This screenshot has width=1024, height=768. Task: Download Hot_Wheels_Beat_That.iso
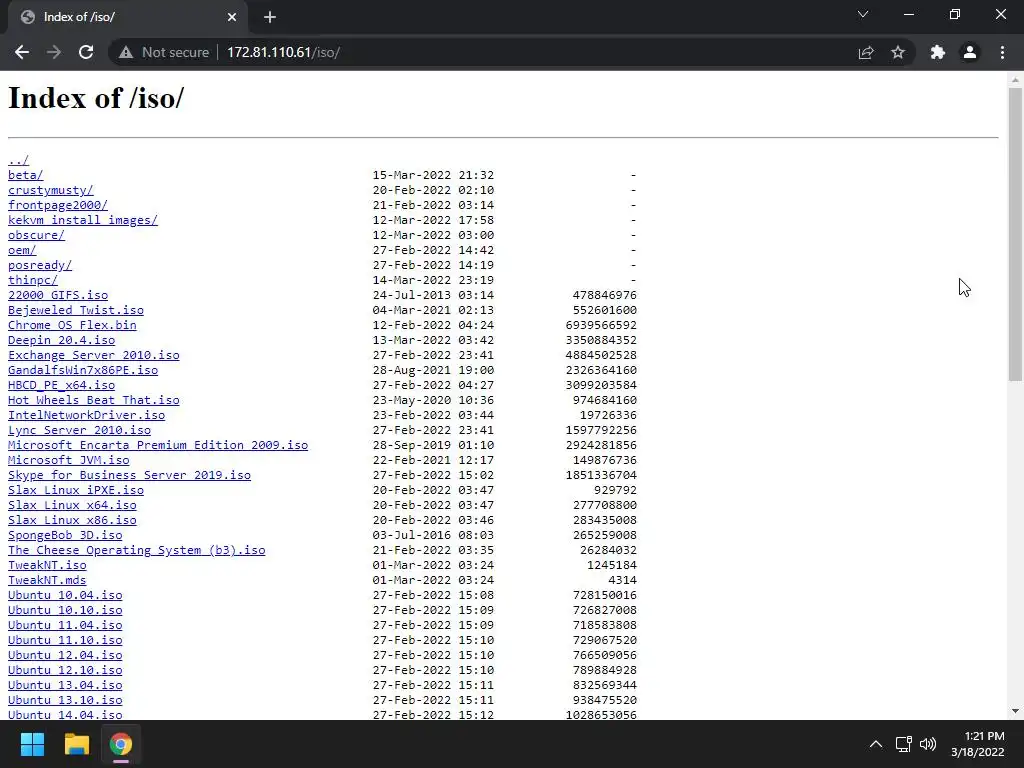94,400
